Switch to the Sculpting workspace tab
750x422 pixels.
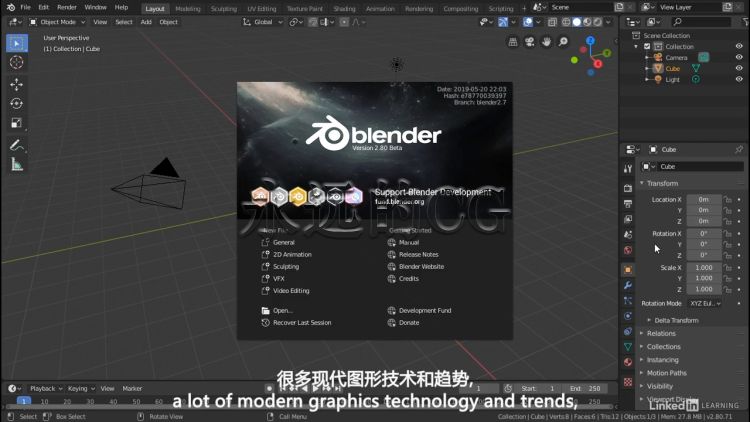[x=224, y=9]
